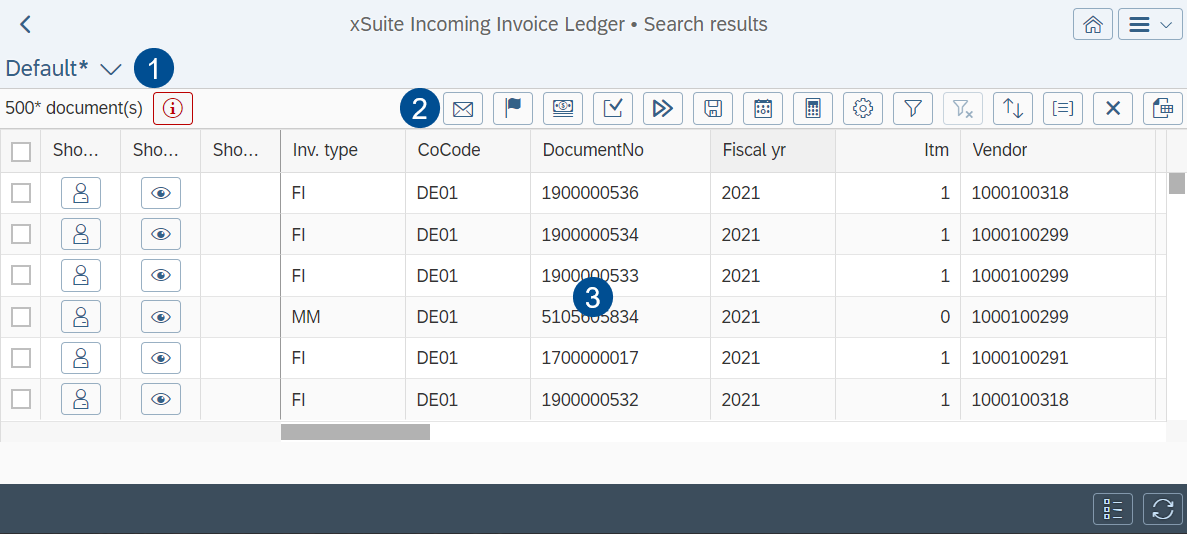Click the money banknote icon in toolbar

(x=563, y=109)
